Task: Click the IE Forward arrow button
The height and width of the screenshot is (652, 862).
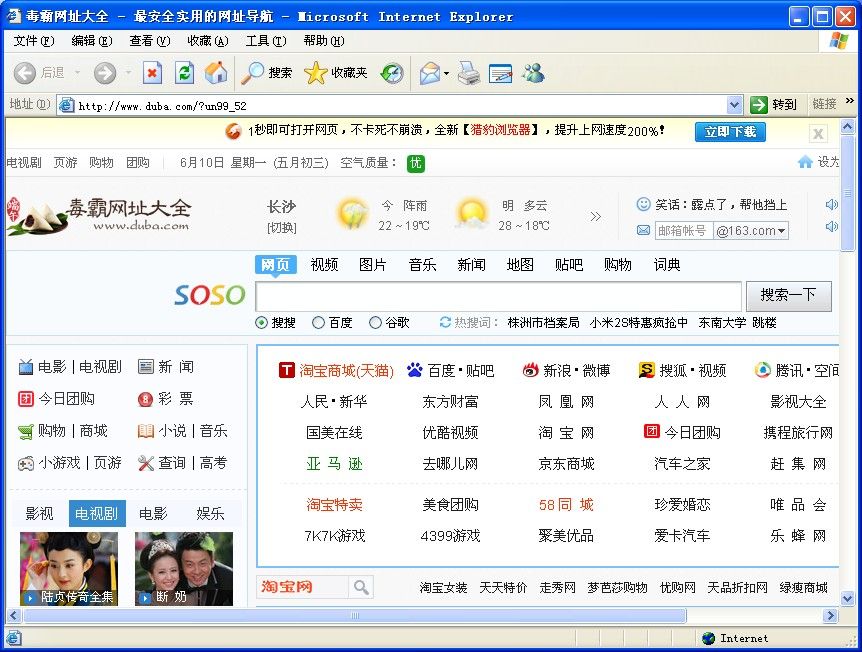Action: tap(105, 73)
